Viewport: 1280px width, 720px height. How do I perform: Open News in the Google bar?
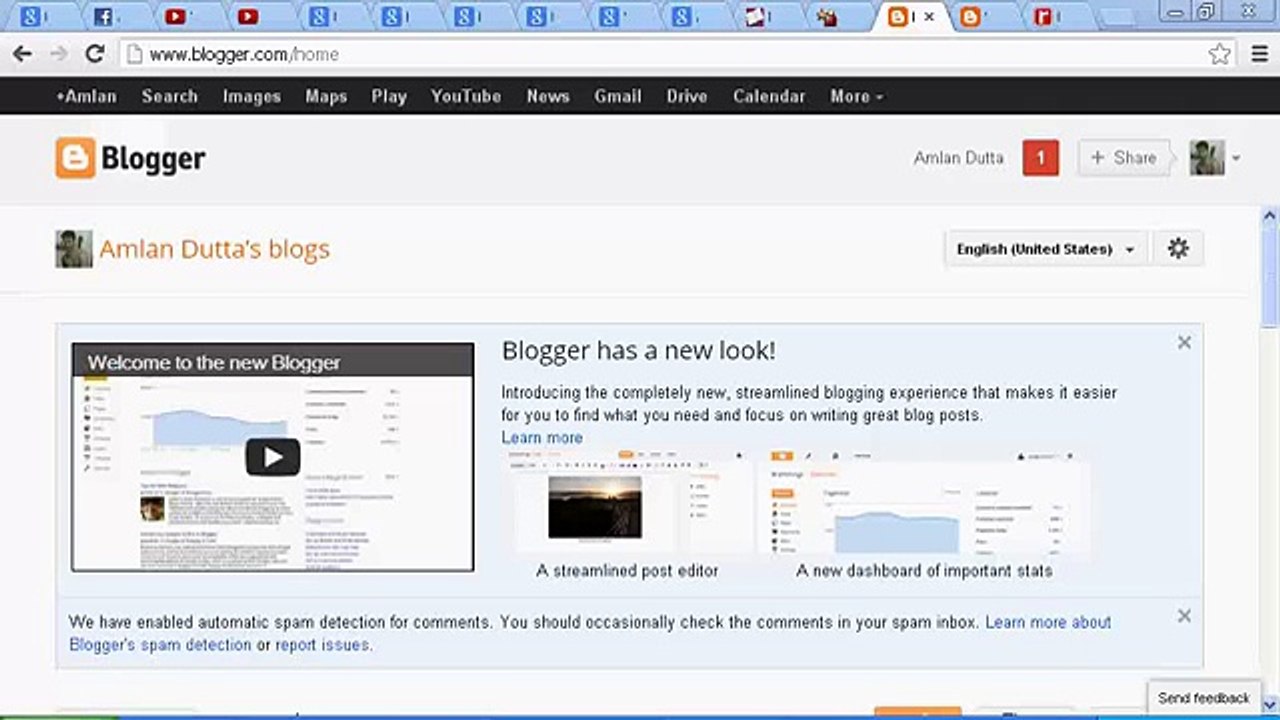548,96
